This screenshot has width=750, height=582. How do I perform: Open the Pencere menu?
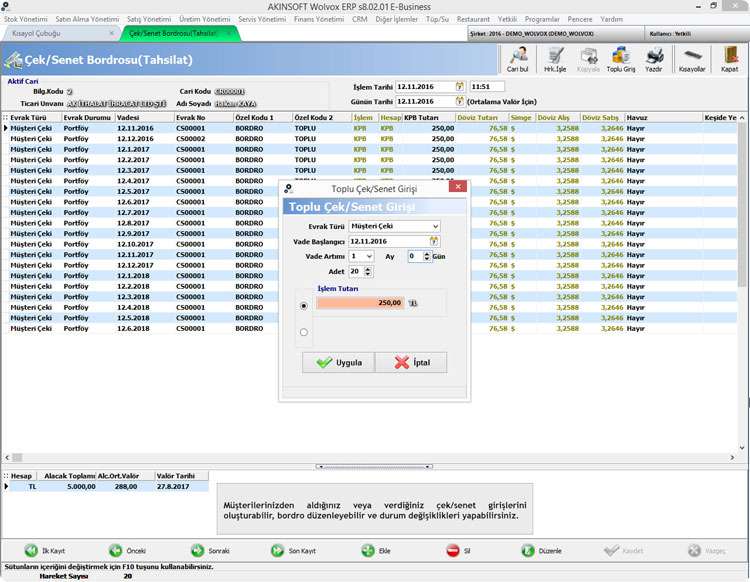click(580, 19)
